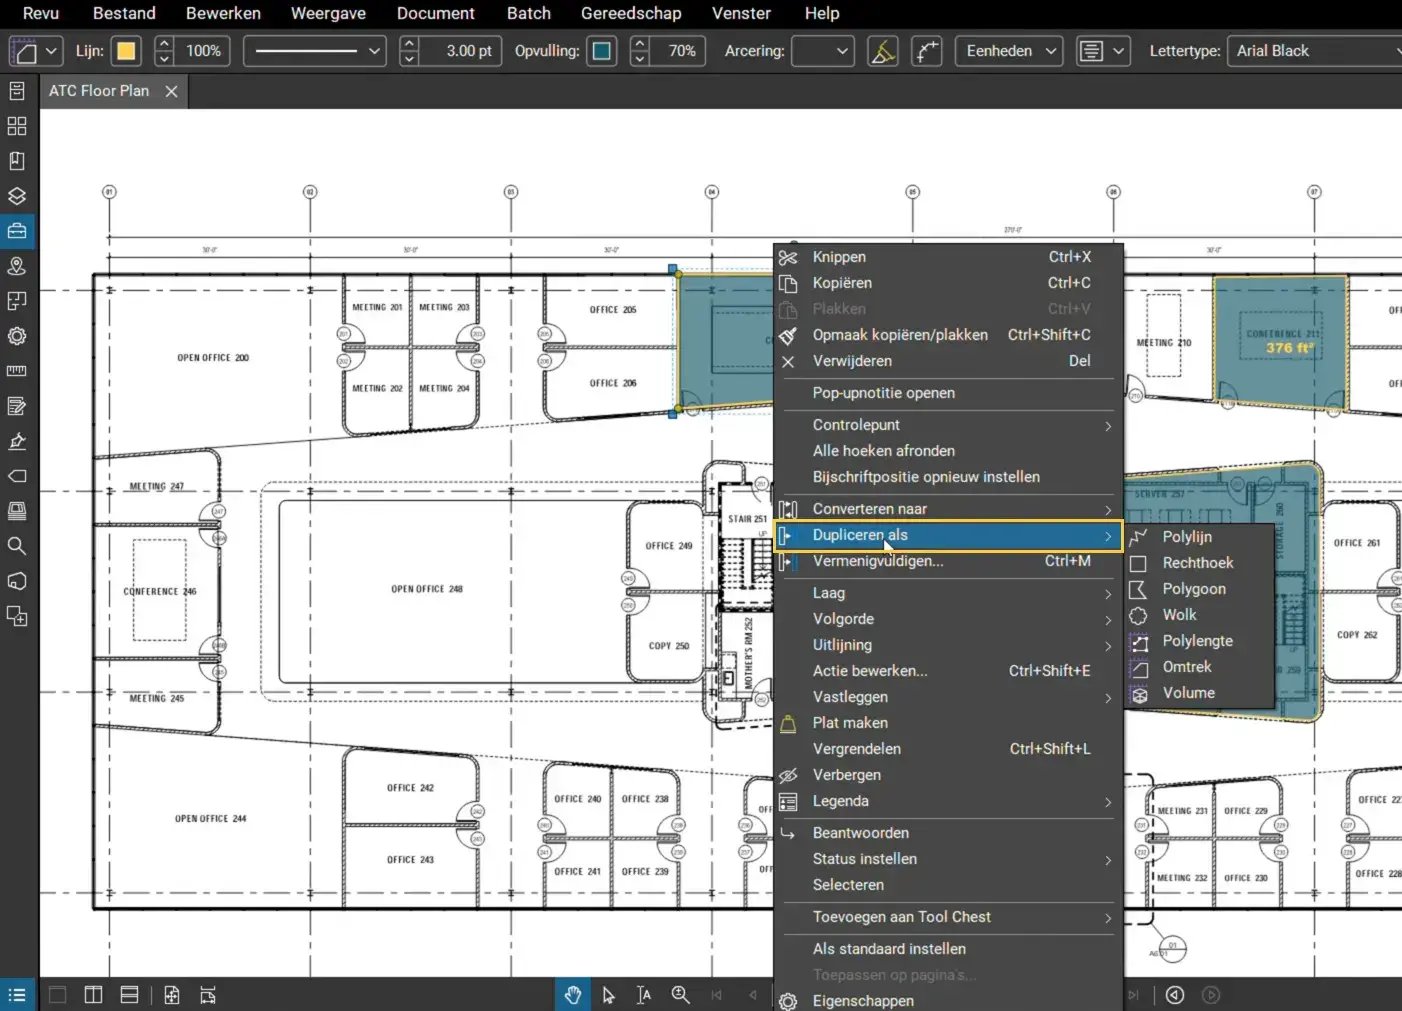1402x1011 pixels.
Task: Activate the Pan hand tool
Action: [573, 995]
